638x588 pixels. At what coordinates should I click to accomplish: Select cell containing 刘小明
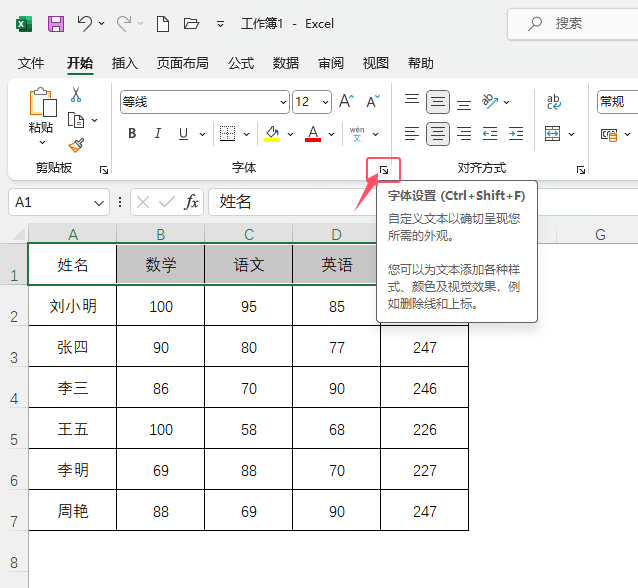coord(72,306)
